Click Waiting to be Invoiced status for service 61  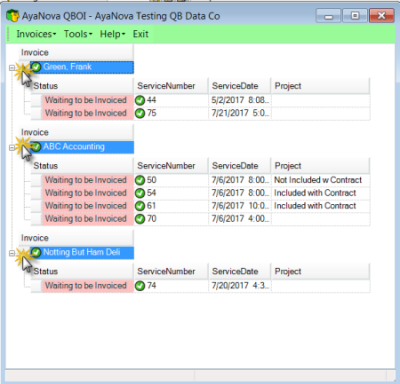[x=88, y=206]
